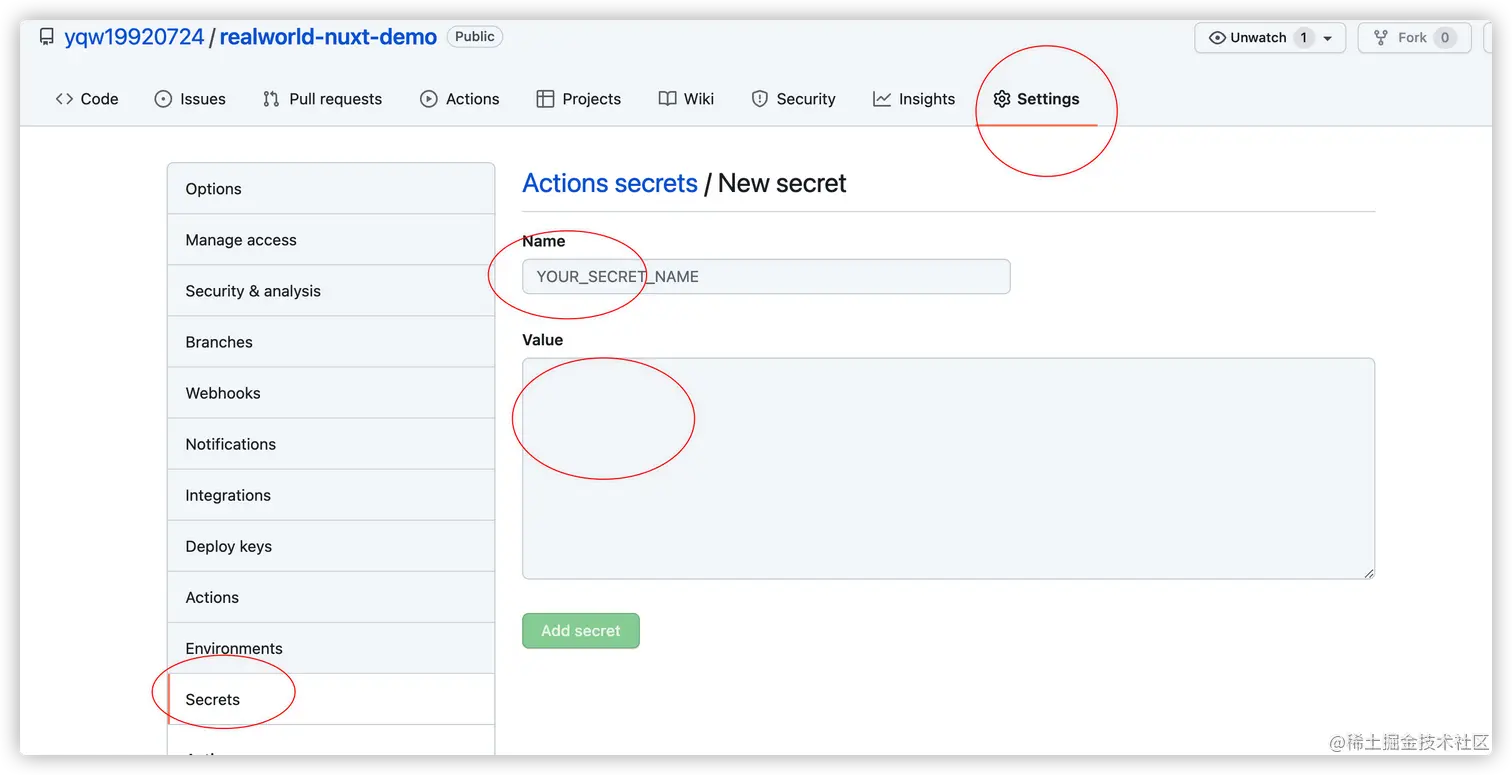The width and height of the screenshot is (1512, 775).
Task: Open the Code tab
Action: click(87, 99)
